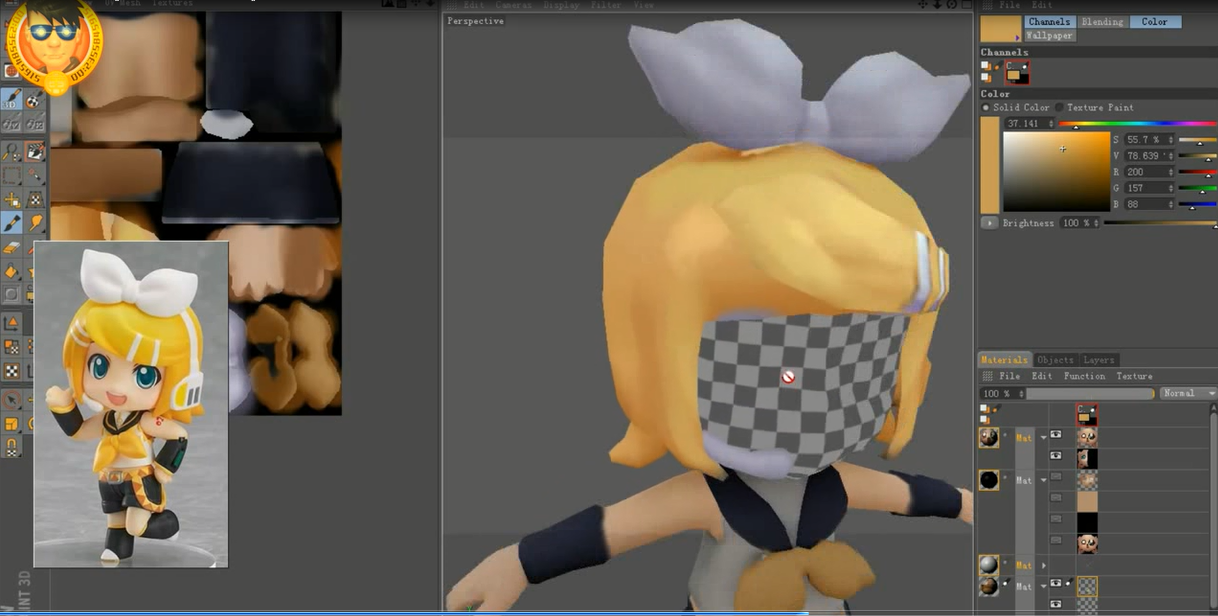Click the Materials panel vertical scrollbar
This screenshot has height=616, width=1218.
point(1213,510)
